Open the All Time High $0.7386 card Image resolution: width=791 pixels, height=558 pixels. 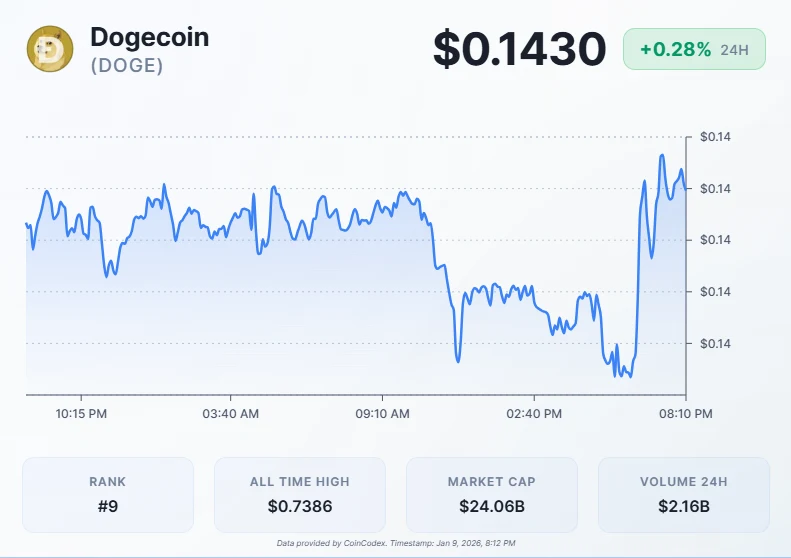pos(300,494)
